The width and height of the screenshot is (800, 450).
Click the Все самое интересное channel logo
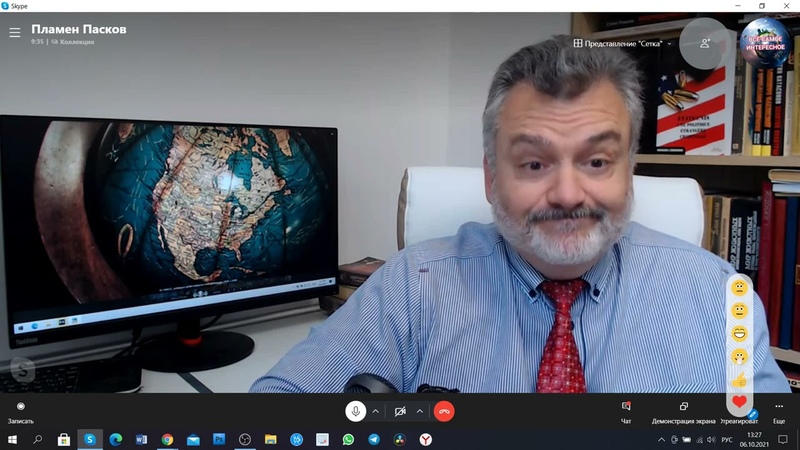tap(765, 40)
